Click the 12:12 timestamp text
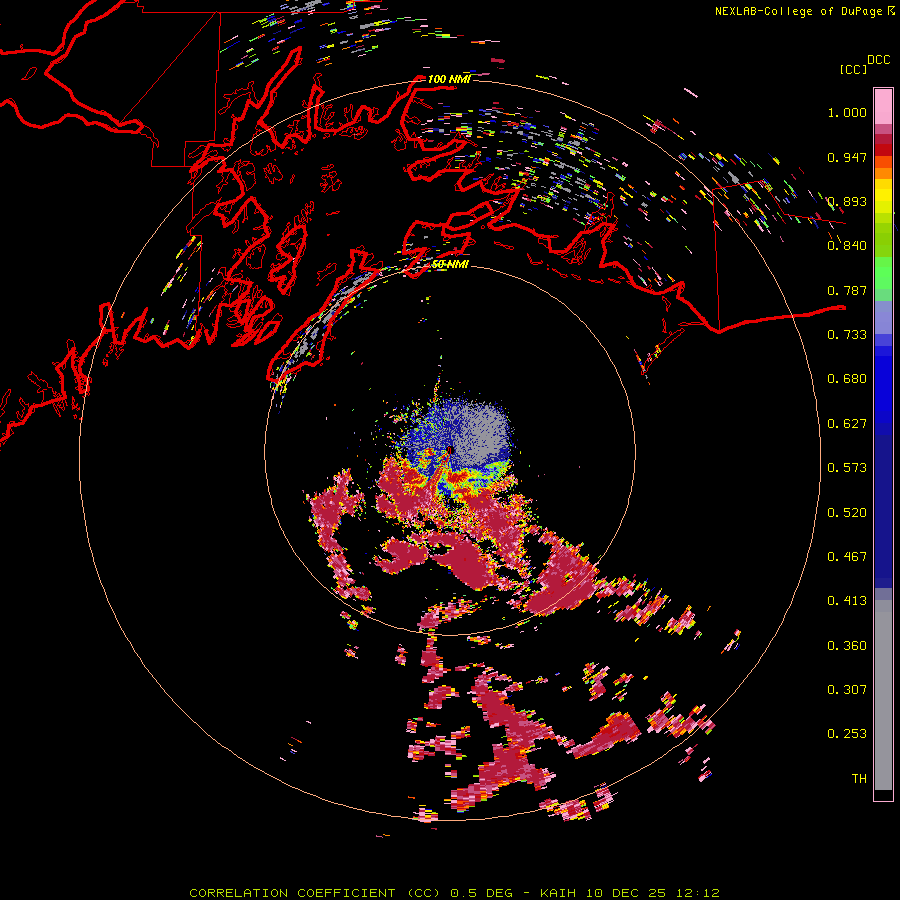The image size is (900, 900). [x=697, y=893]
